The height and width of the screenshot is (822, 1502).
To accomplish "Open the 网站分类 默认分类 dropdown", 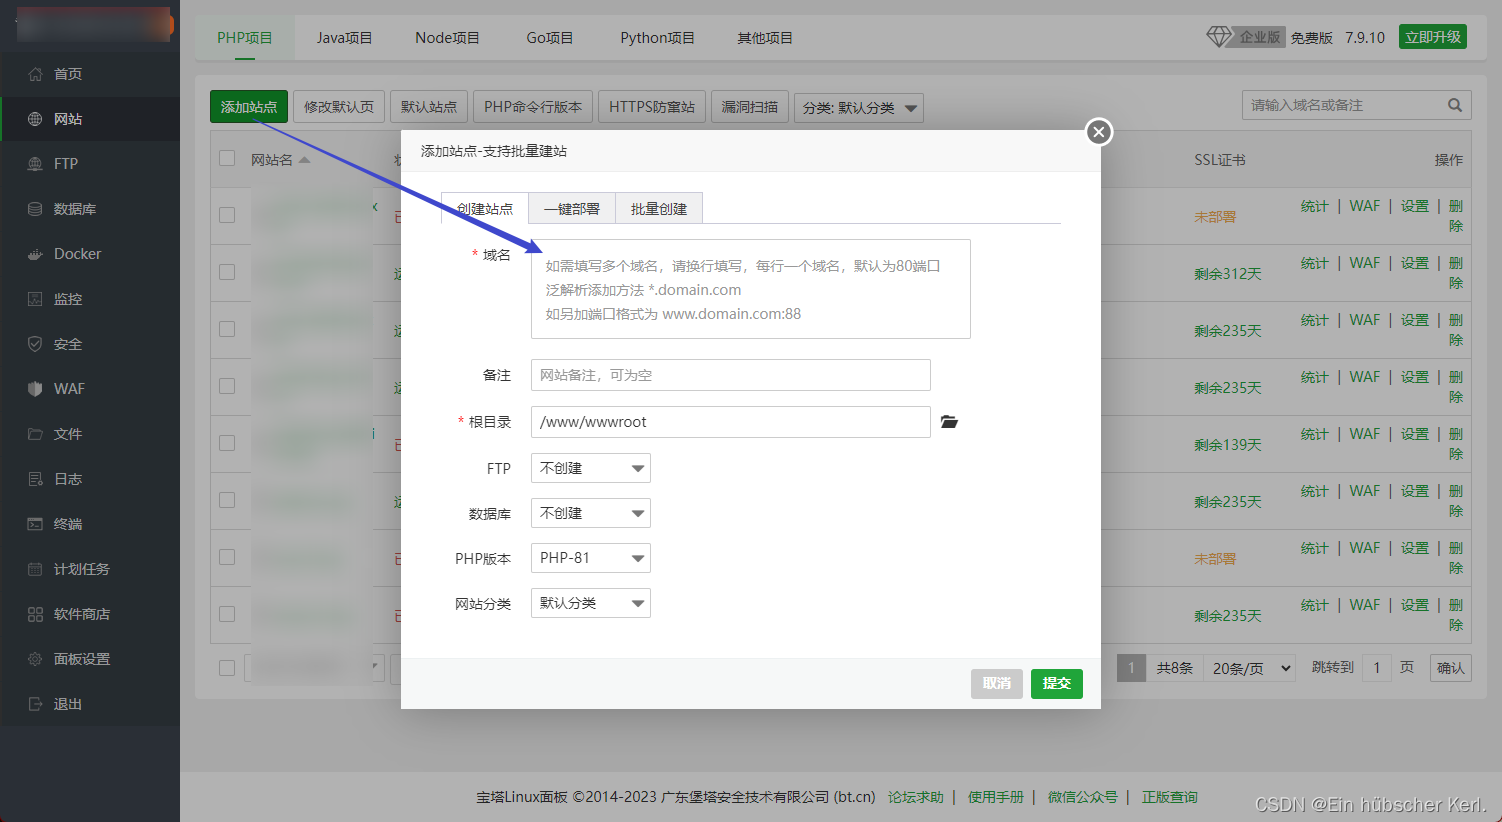I will pyautogui.click(x=591, y=603).
